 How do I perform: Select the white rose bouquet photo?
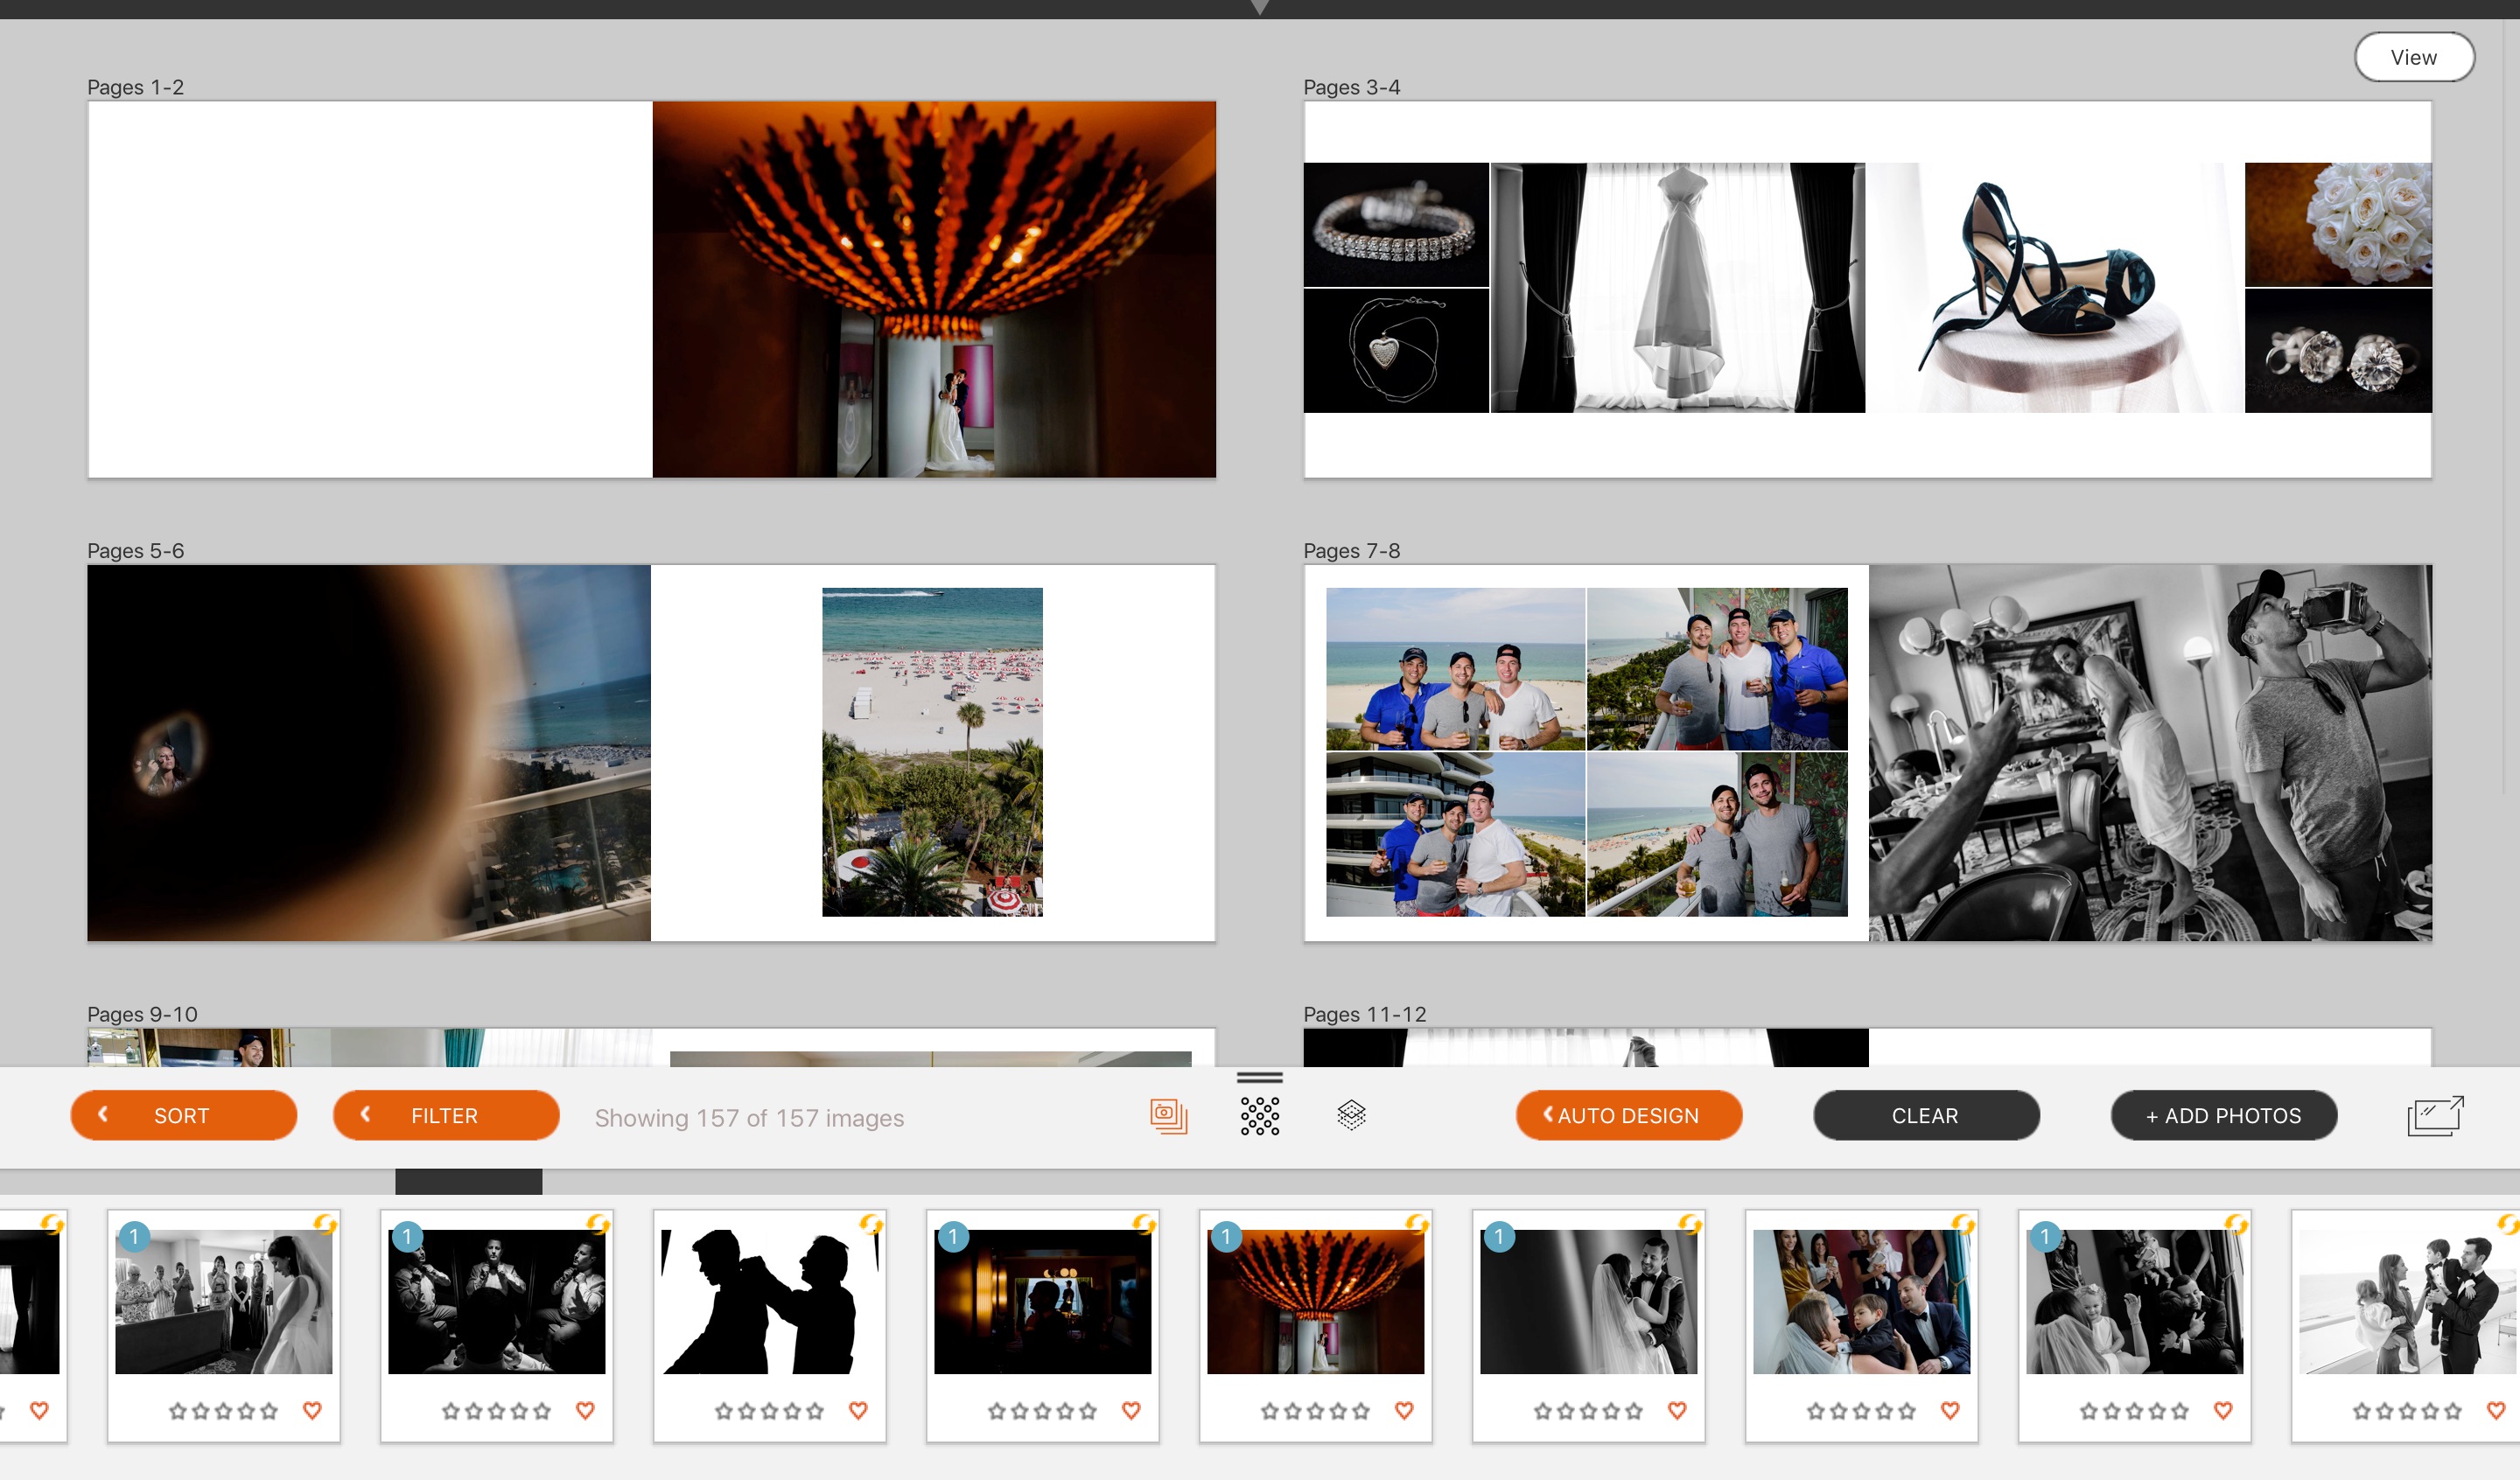tap(2338, 225)
